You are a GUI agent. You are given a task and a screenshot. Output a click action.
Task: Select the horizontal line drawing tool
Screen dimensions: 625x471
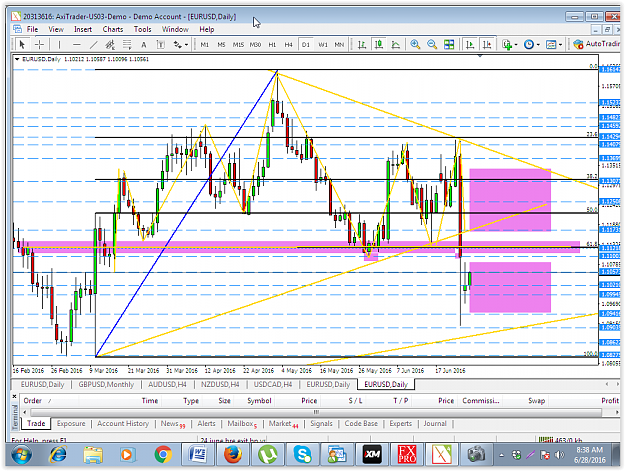(x=77, y=44)
